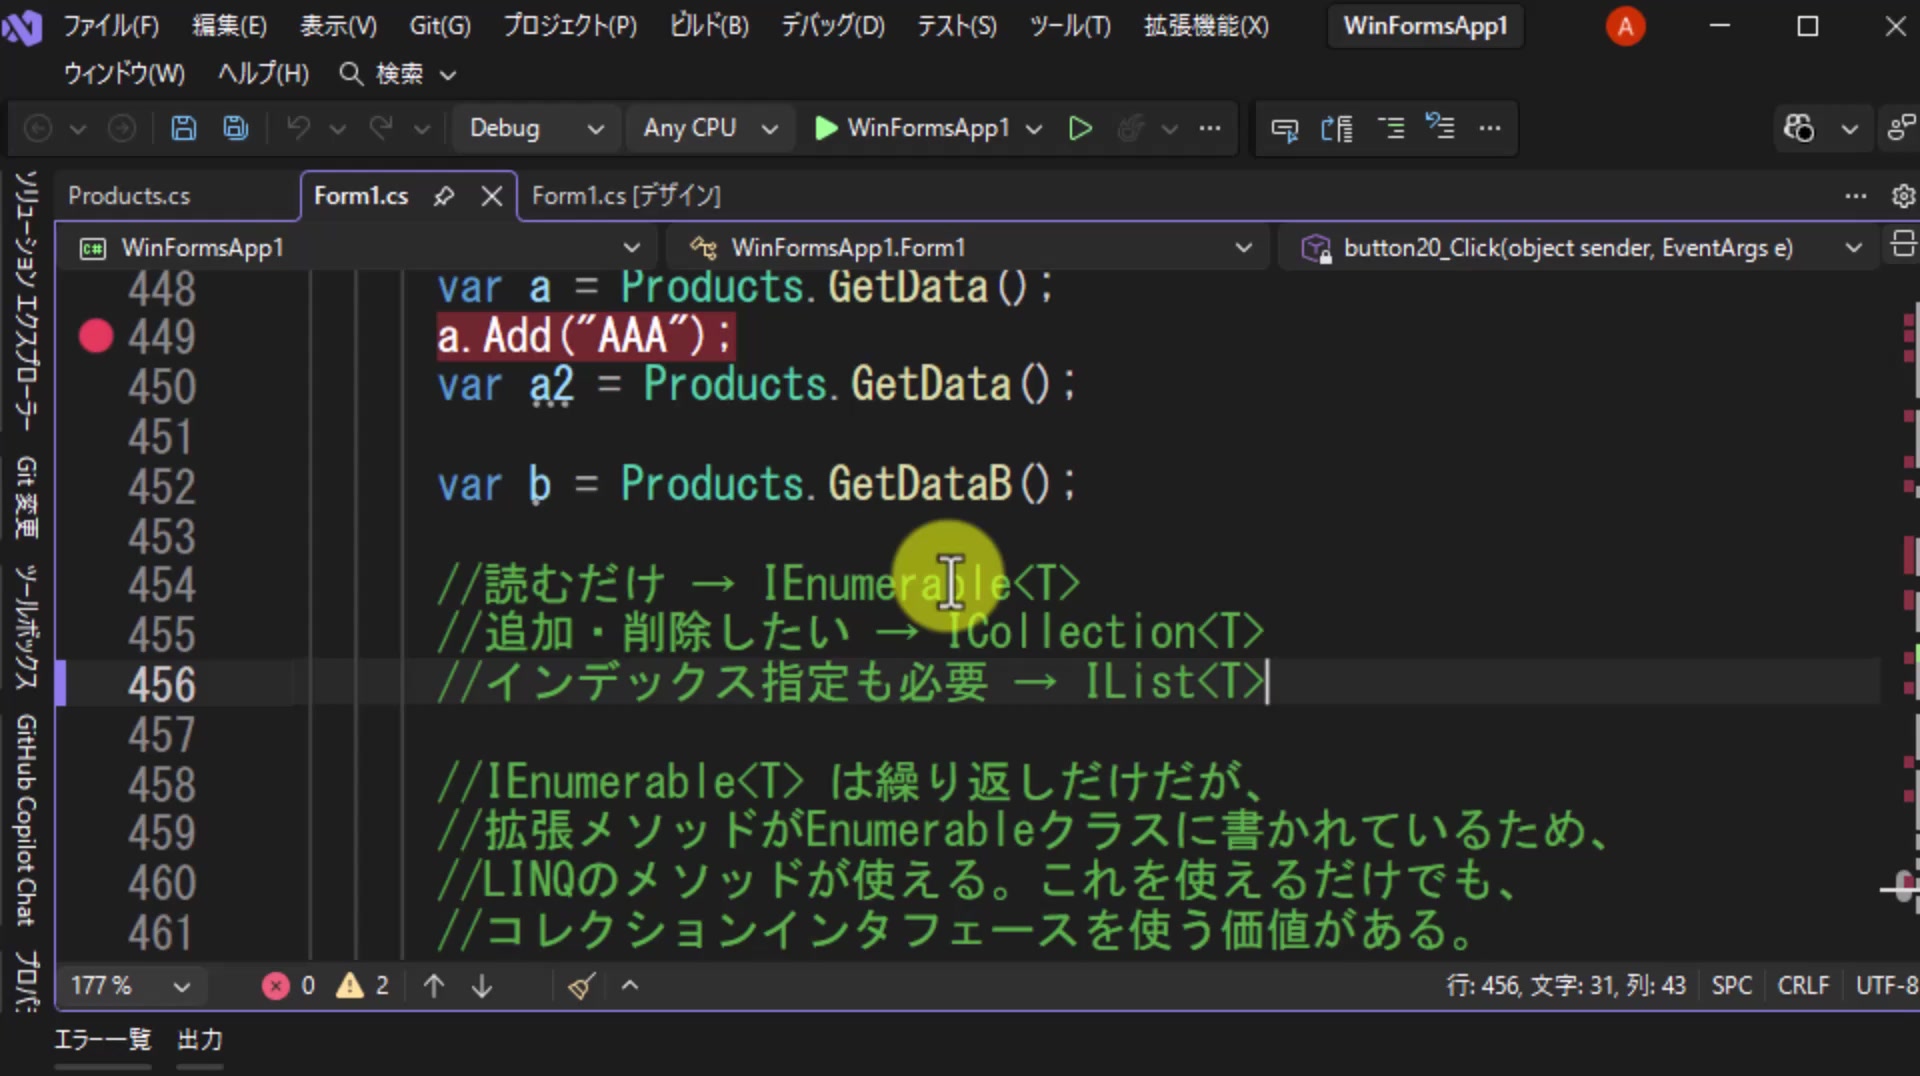The image size is (1920, 1076).
Task: Open the tab well settings gear icon
Action: [1903, 196]
